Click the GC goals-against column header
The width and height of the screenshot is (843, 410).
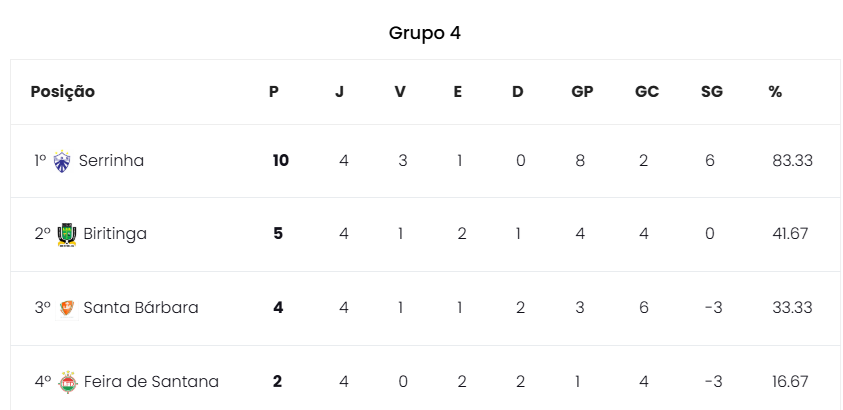pos(647,92)
